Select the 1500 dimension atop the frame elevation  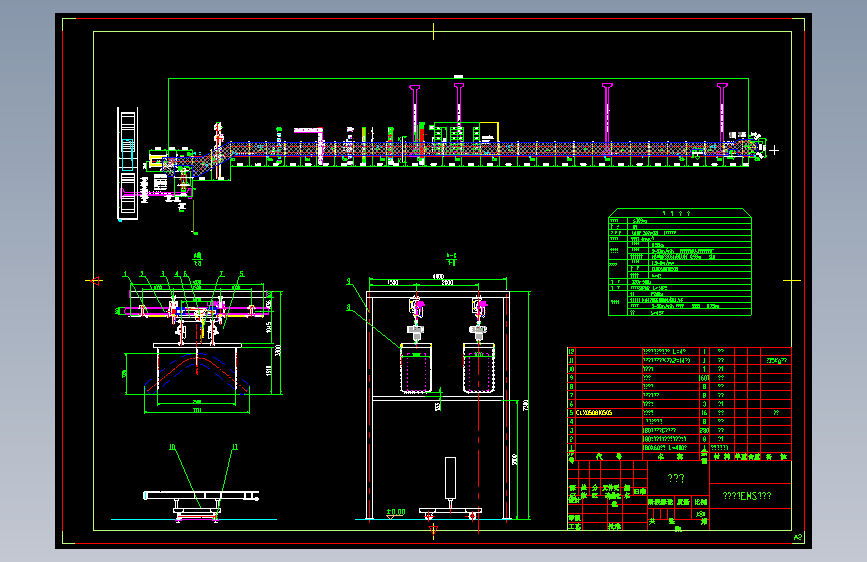tap(391, 283)
